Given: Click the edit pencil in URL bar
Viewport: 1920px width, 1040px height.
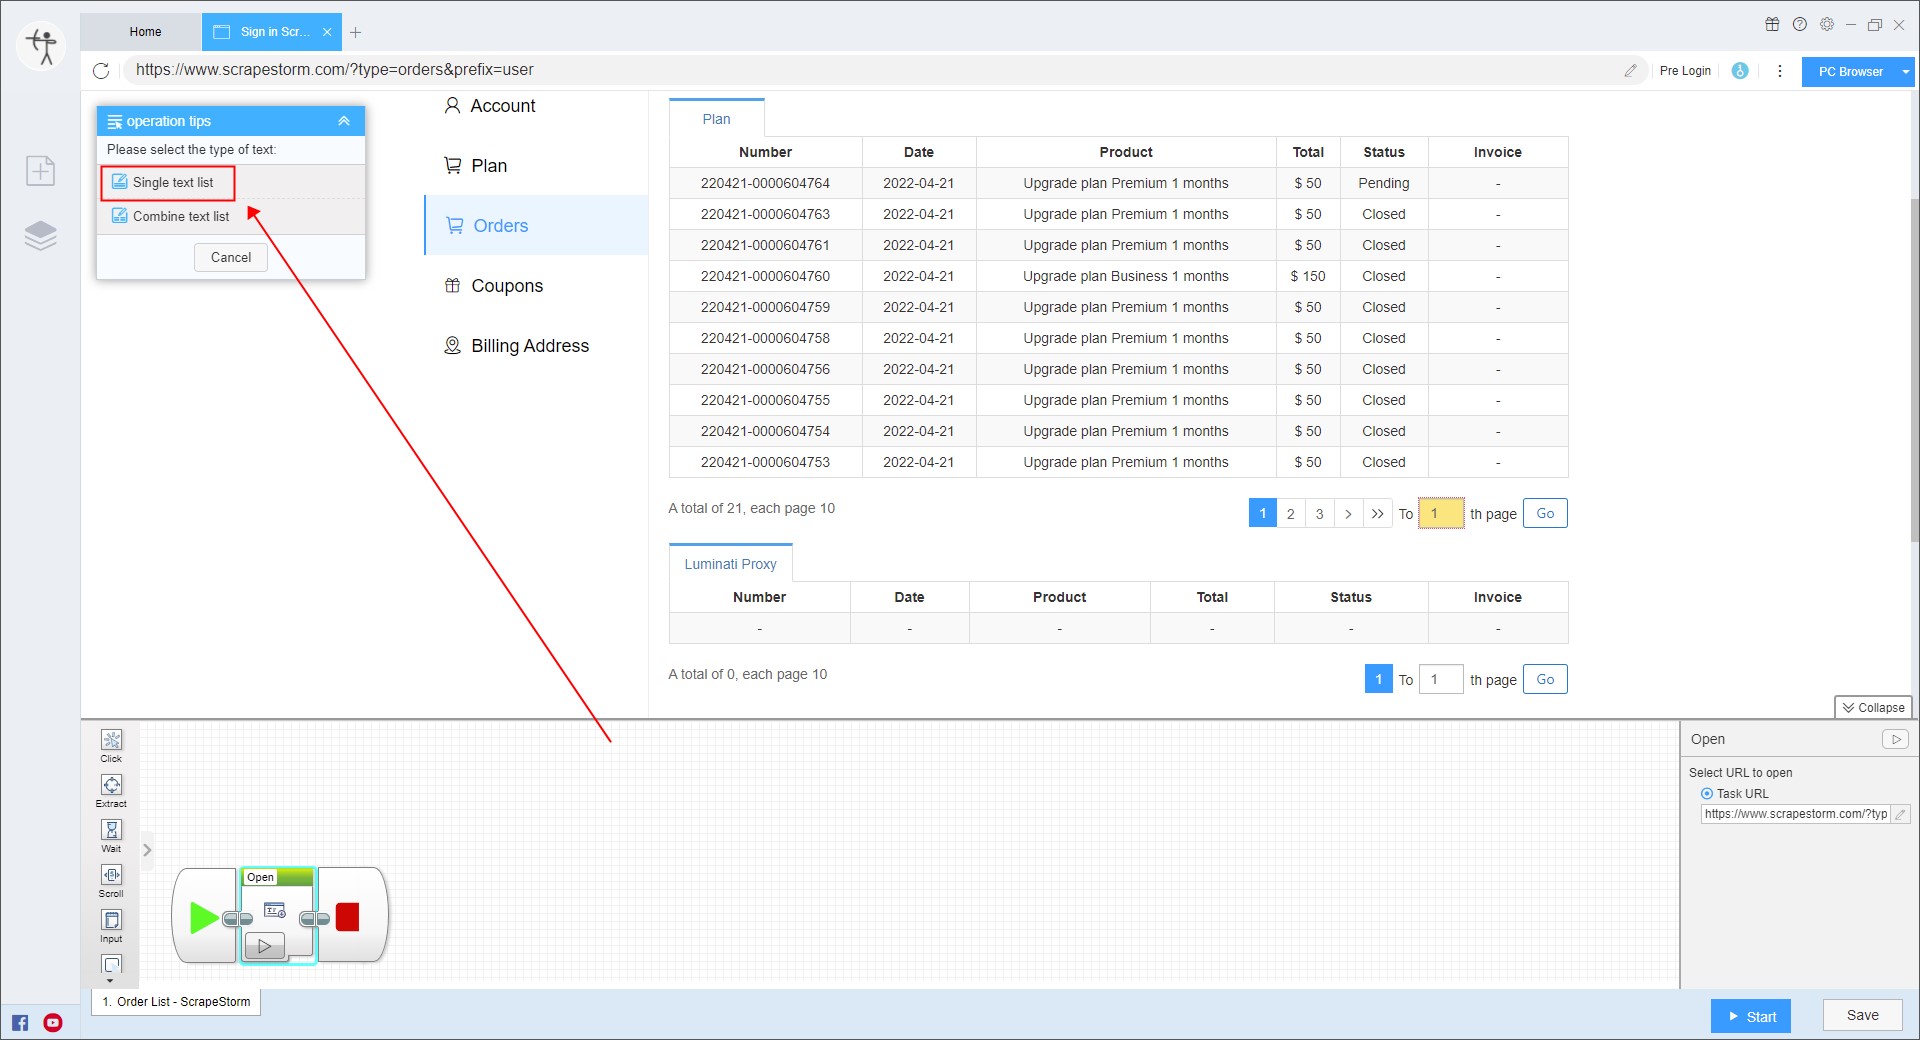Looking at the screenshot, I should pos(1630,70).
